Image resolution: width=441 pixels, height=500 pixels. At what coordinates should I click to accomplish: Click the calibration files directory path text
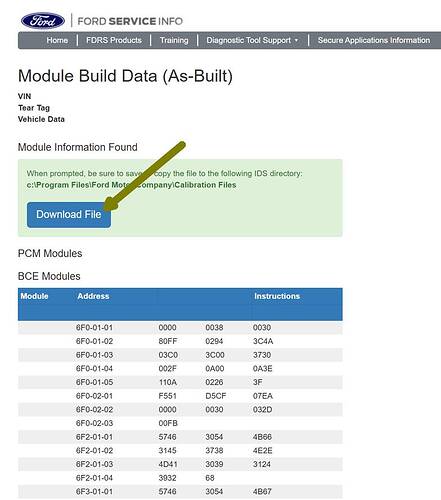(131, 185)
